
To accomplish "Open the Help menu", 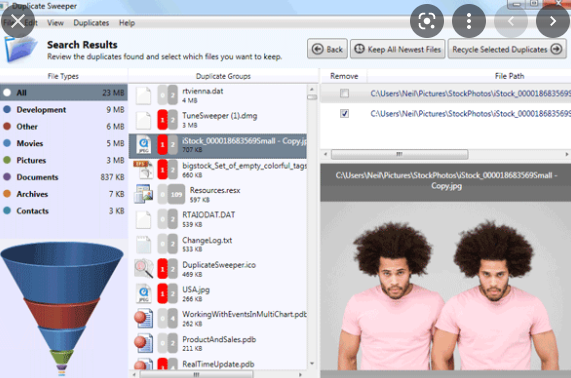I will tap(127, 23).
